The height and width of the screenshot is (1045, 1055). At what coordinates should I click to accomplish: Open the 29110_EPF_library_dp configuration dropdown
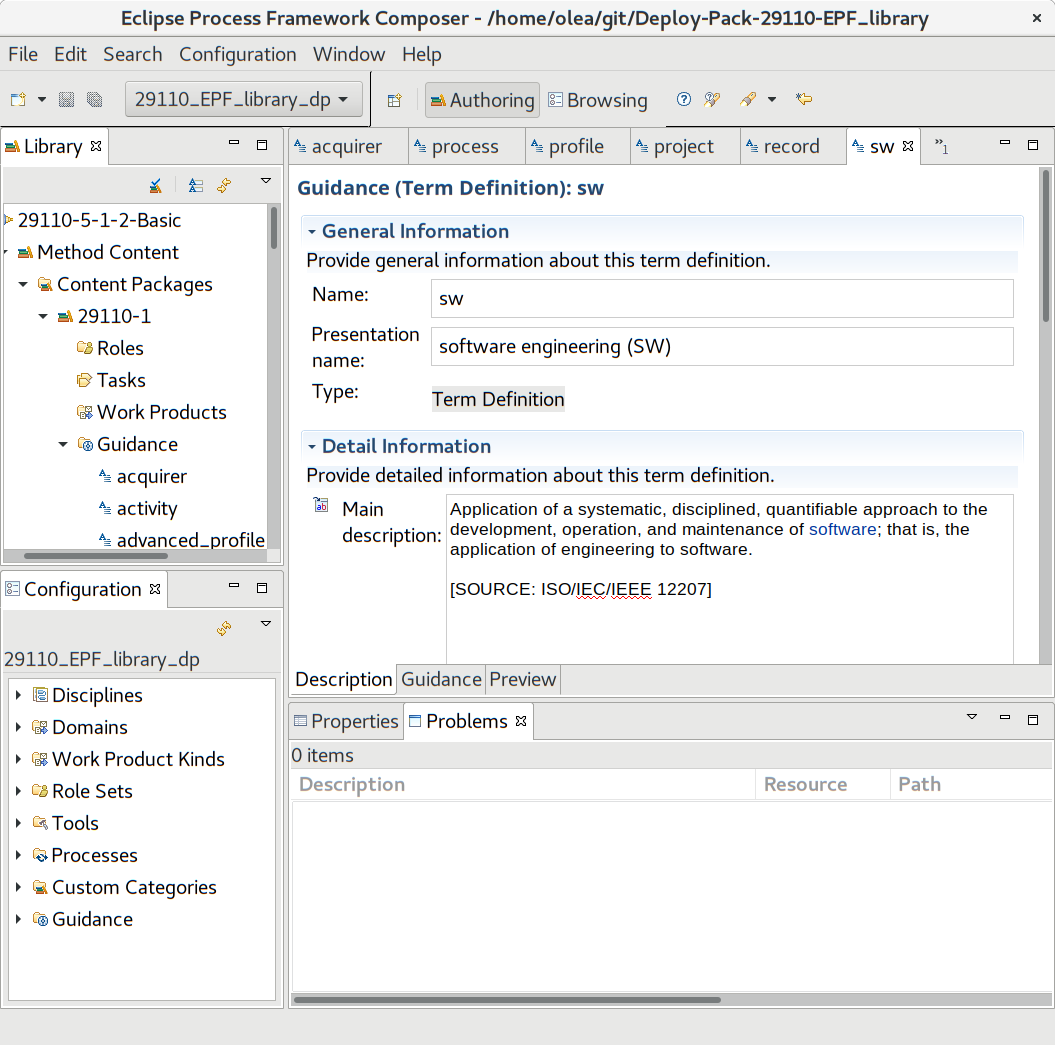tap(244, 100)
